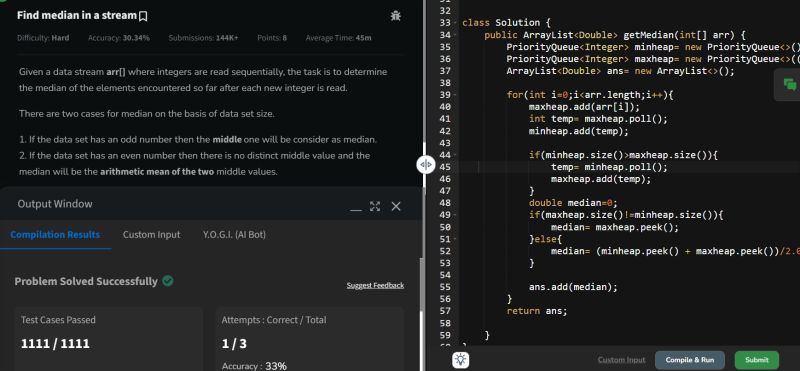Collapse the class Solution code fold on line 33

[x=455, y=23]
